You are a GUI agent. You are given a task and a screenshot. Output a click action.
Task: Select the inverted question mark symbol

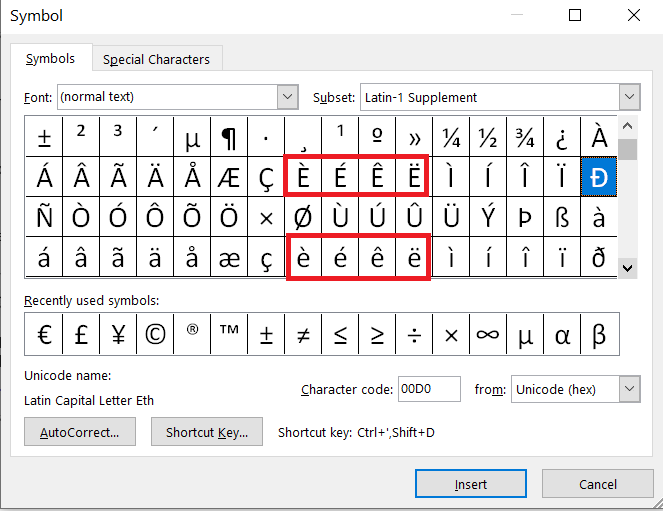click(x=562, y=137)
